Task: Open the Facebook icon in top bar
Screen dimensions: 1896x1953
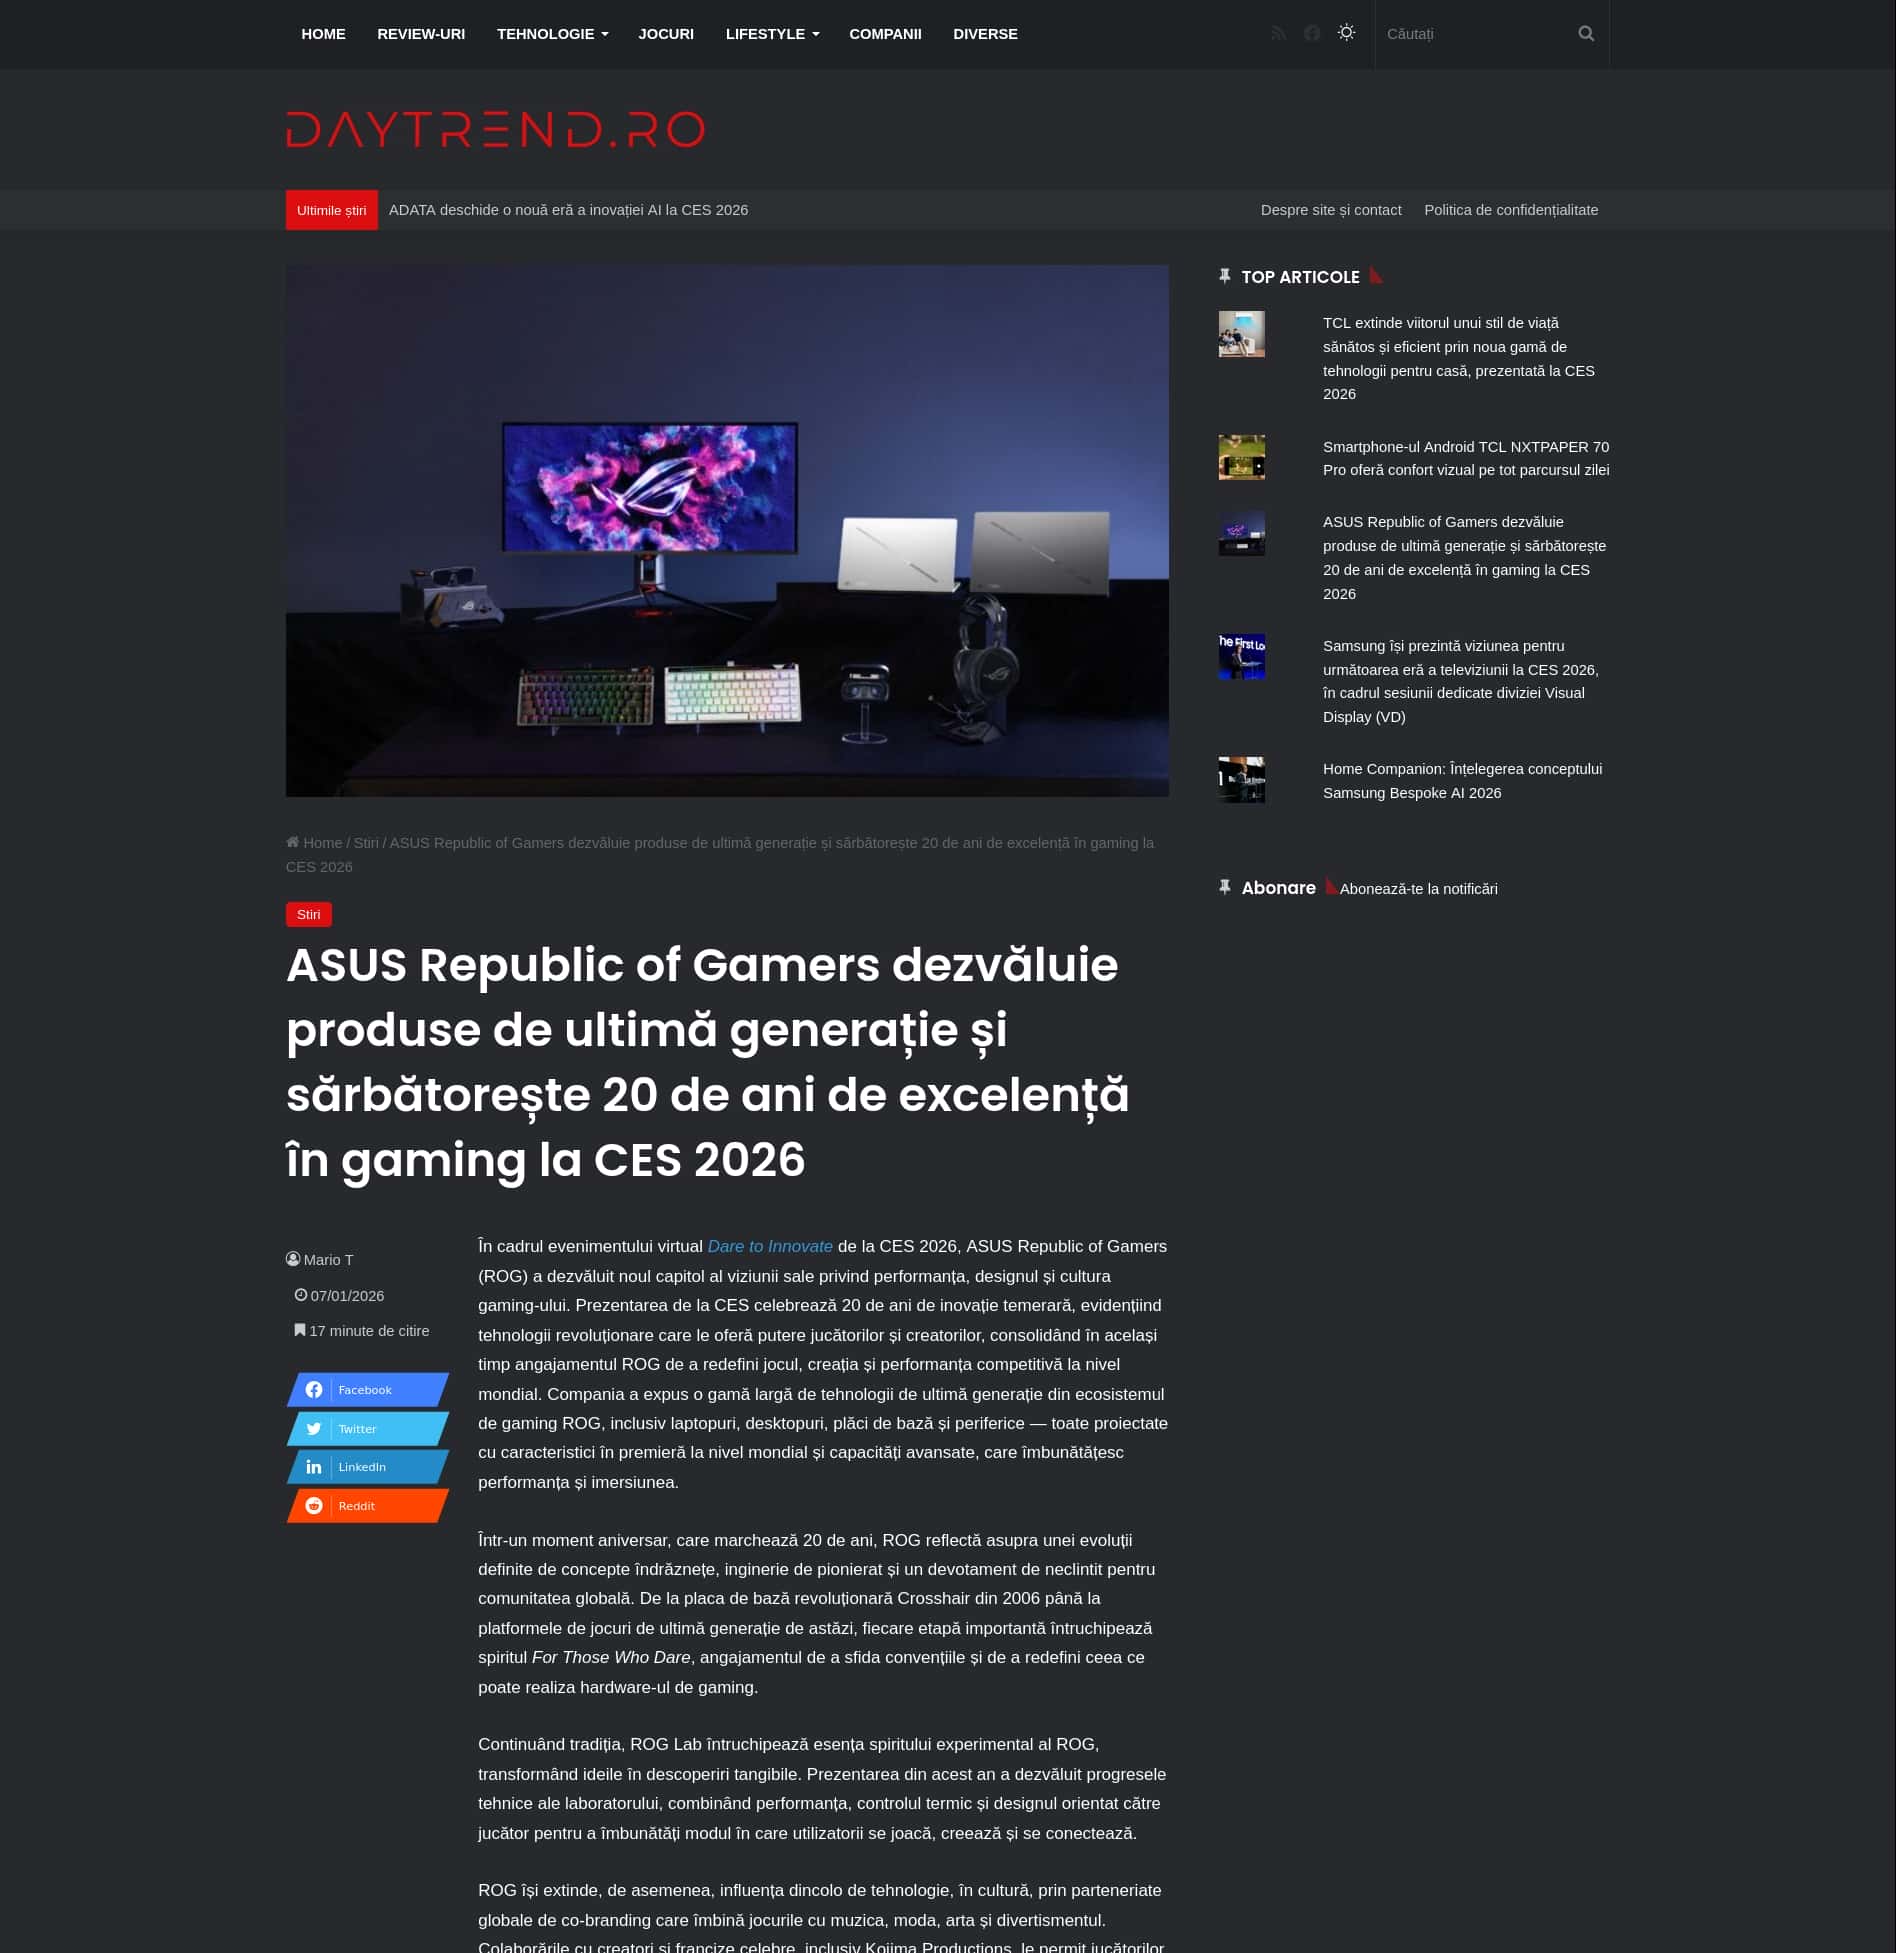Action: pos(1312,34)
